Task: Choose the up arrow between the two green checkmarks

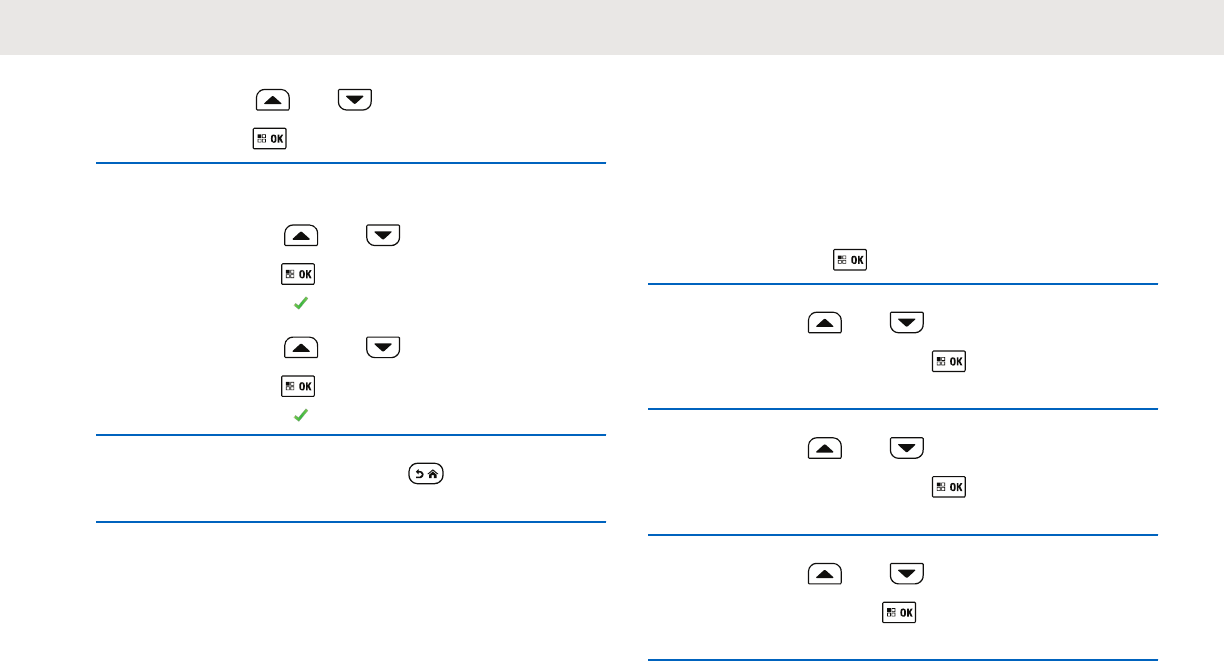Action: pyautogui.click(x=301, y=348)
